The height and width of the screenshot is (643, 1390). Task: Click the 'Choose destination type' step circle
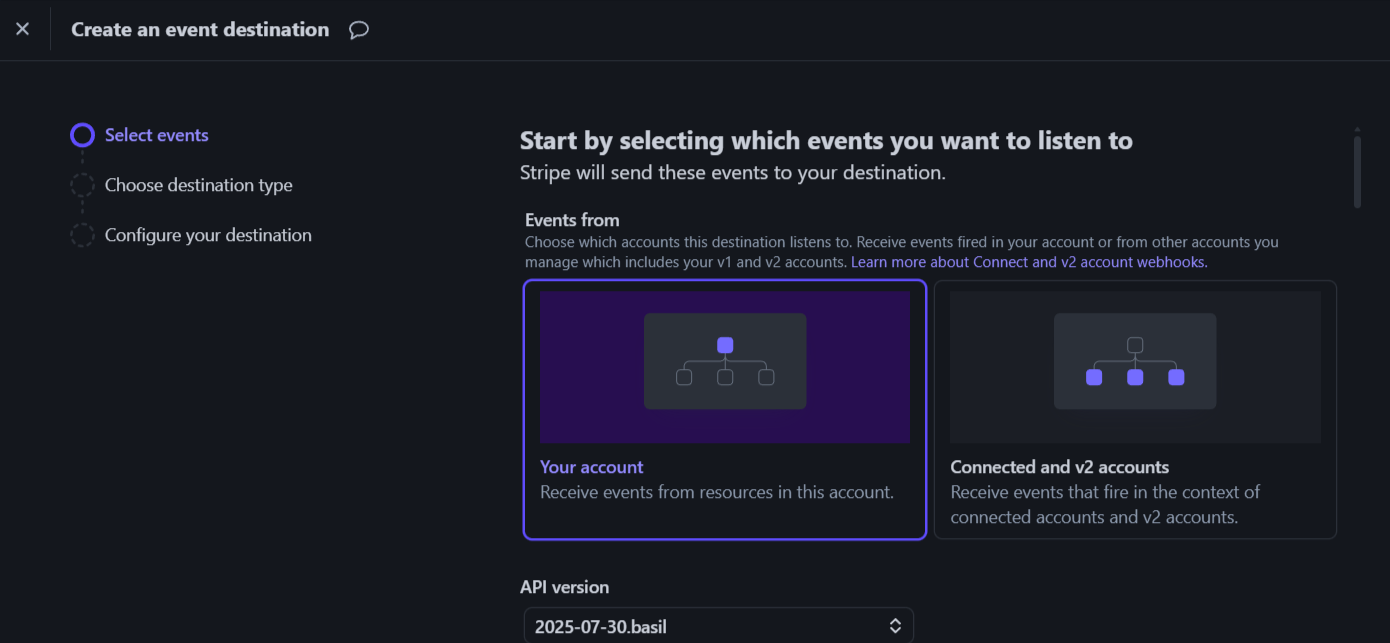coord(82,185)
